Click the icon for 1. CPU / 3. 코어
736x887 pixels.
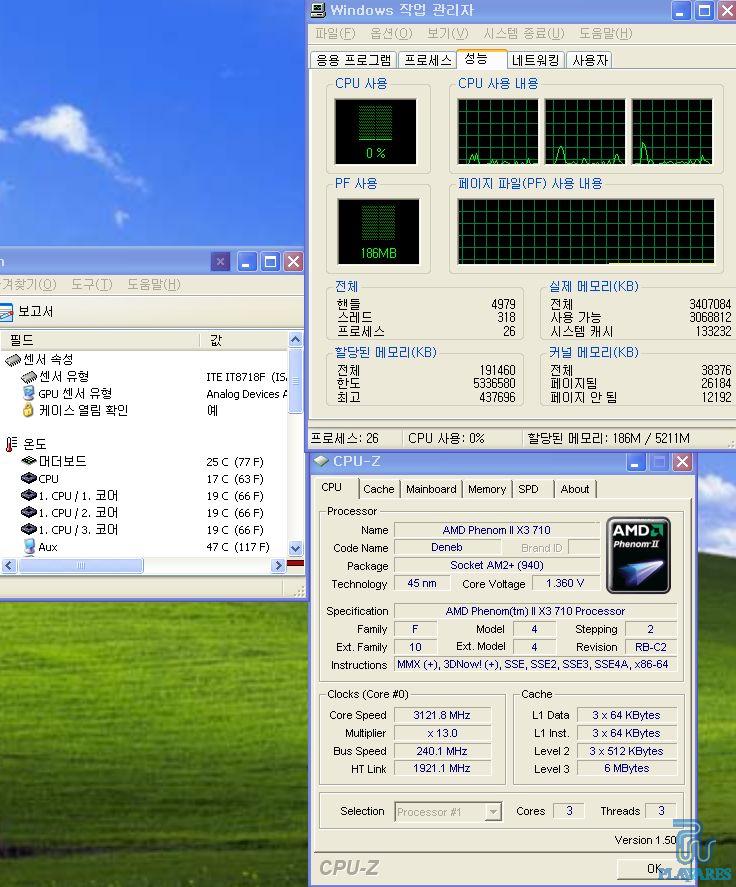click(x=28, y=529)
